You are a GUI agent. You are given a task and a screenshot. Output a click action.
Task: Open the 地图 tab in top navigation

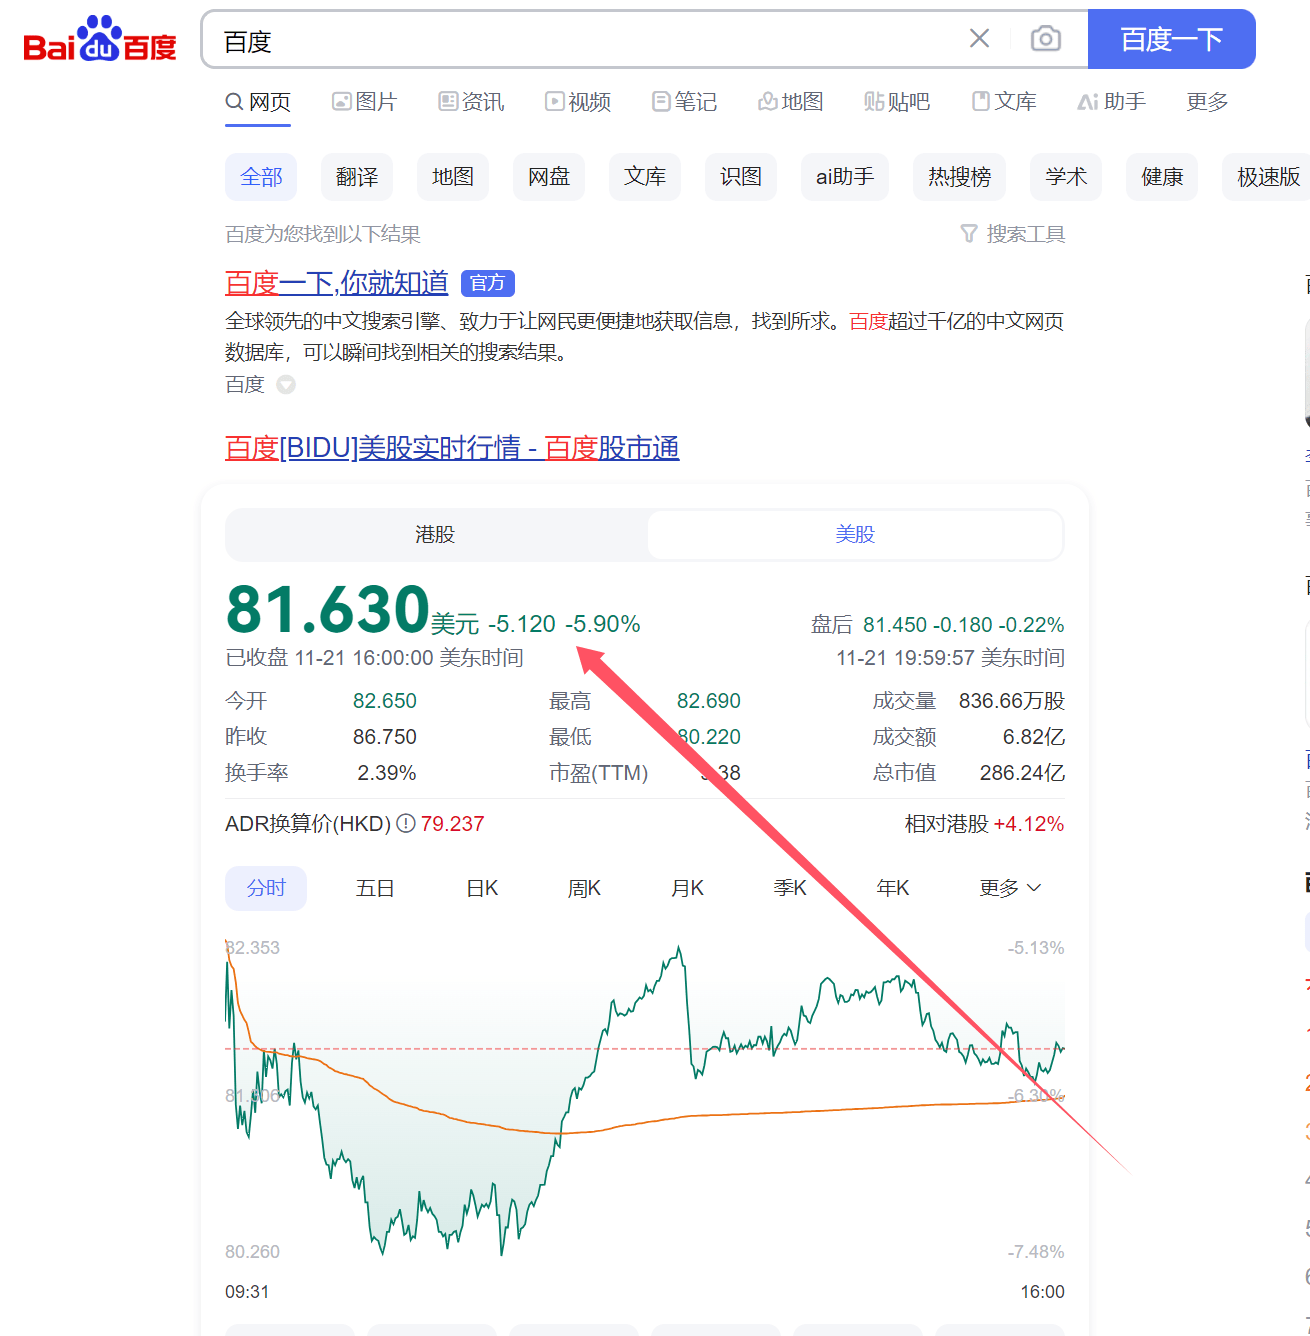click(x=791, y=102)
